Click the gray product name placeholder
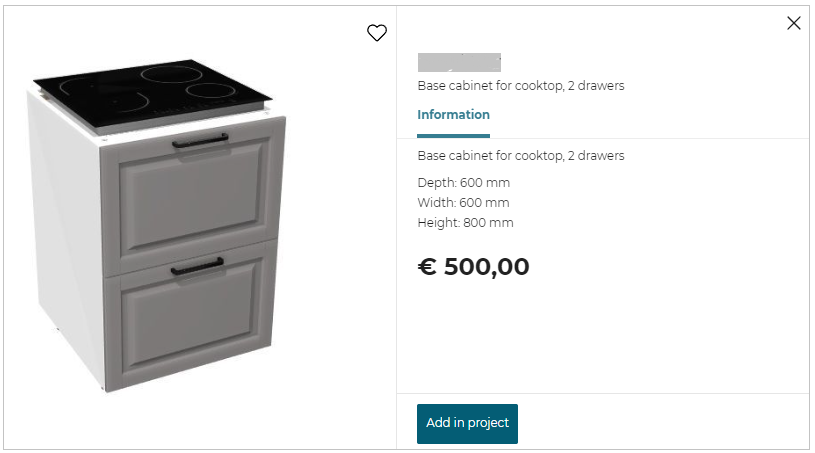The width and height of the screenshot is (815, 453). (459, 62)
